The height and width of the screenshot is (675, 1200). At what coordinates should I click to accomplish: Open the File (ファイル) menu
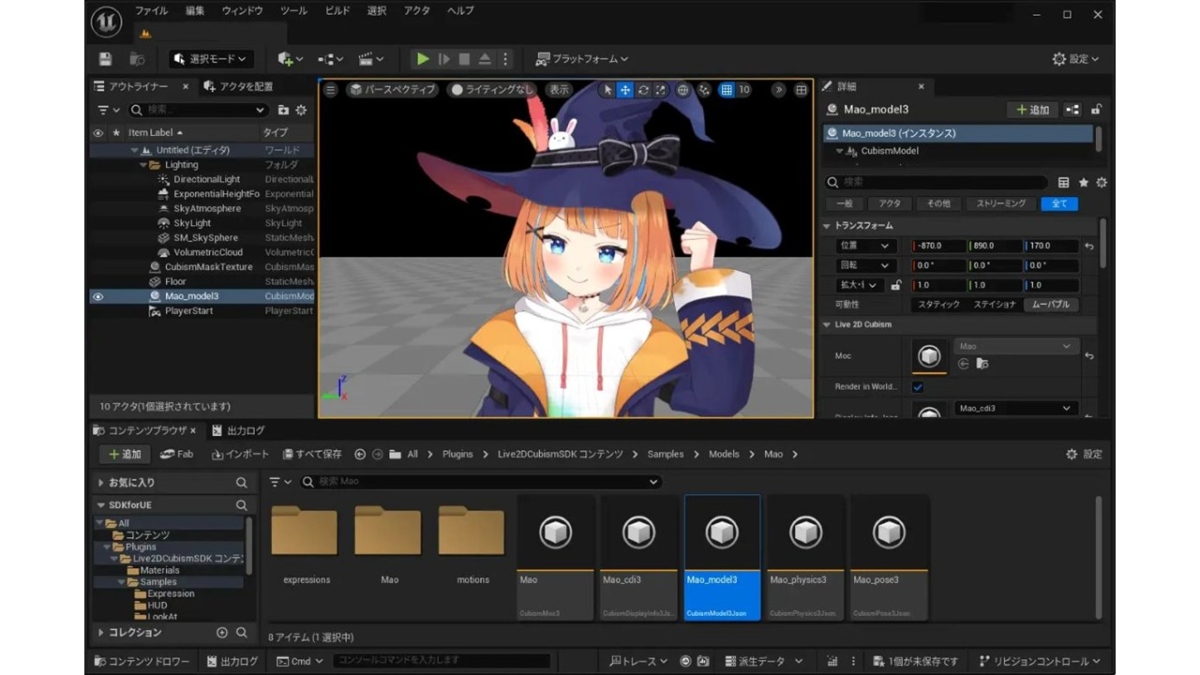coord(151,11)
